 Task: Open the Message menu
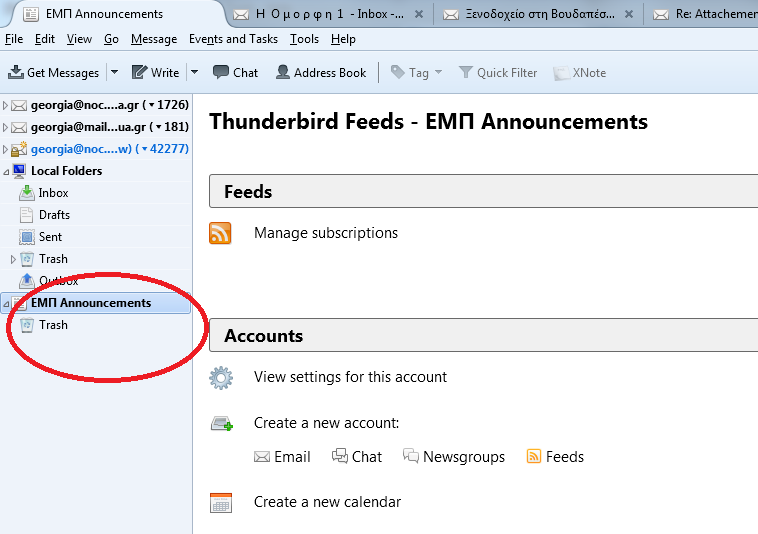154,39
